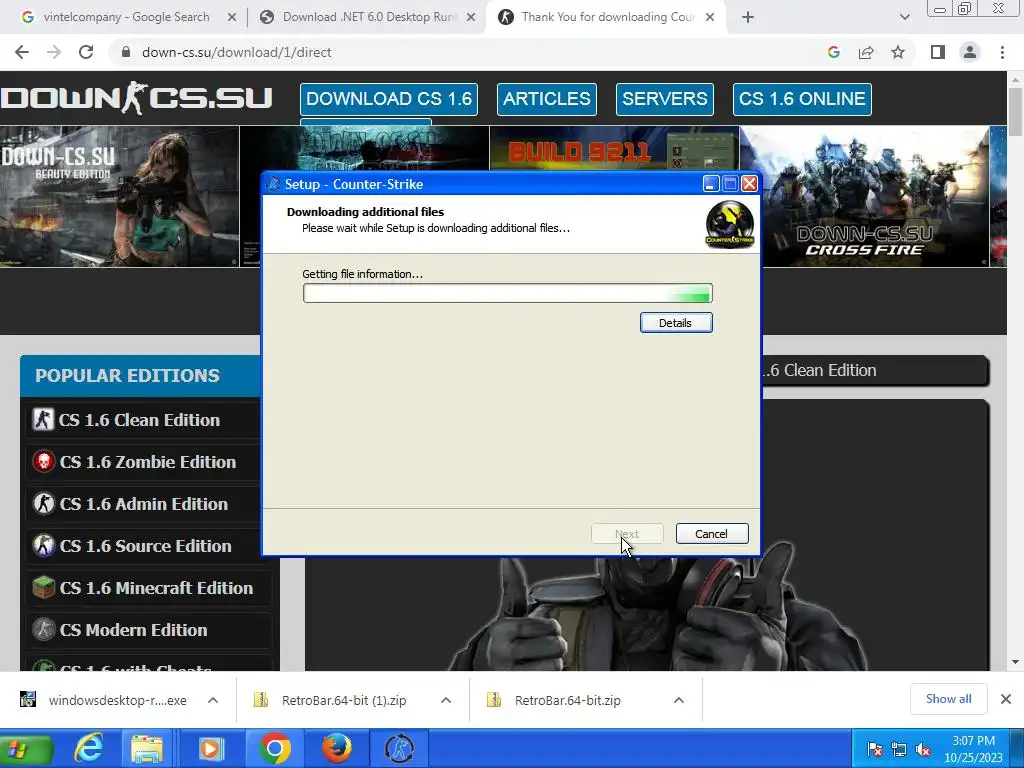Viewport: 1024px width, 768px height.
Task: Click the Counter-Strike logo in Setup
Action: tap(729, 224)
